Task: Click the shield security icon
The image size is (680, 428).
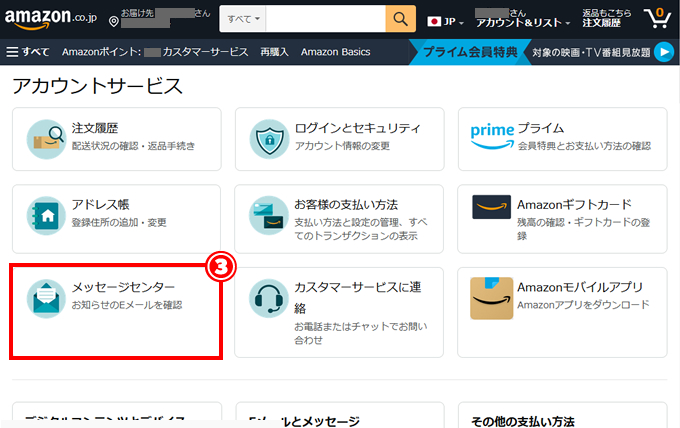Action: (x=269, y=139)
